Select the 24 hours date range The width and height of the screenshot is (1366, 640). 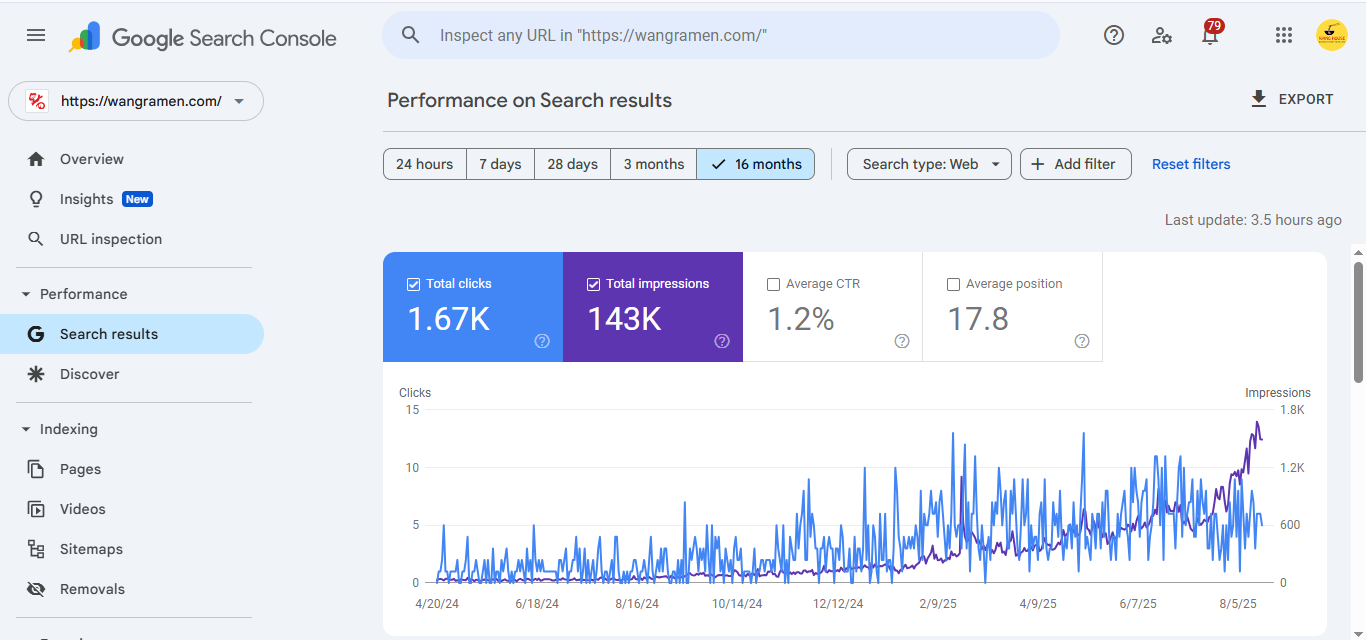[x=424, y=164]
